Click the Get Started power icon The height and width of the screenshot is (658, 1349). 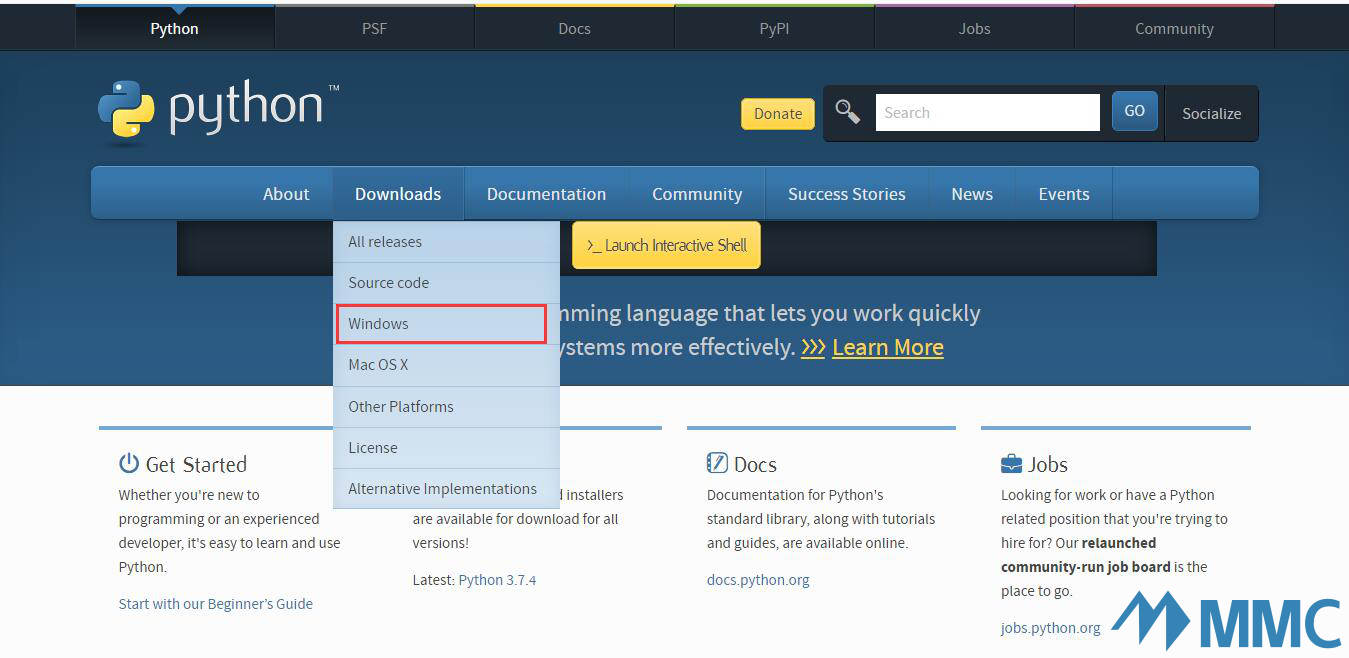click(x=129, y=463)
